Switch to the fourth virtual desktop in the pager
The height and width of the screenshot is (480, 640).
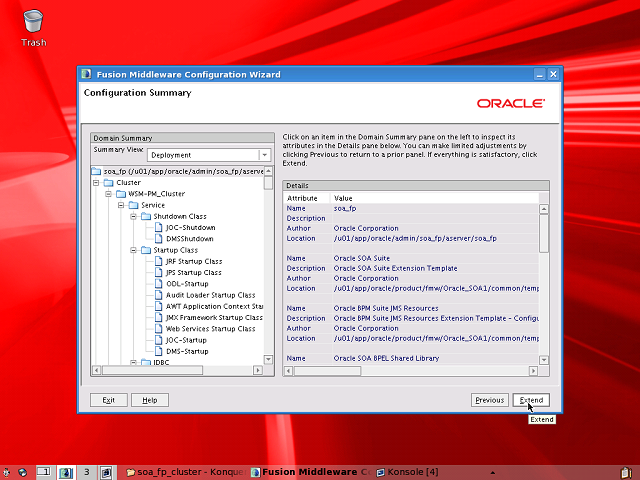(x=107, y=472)
